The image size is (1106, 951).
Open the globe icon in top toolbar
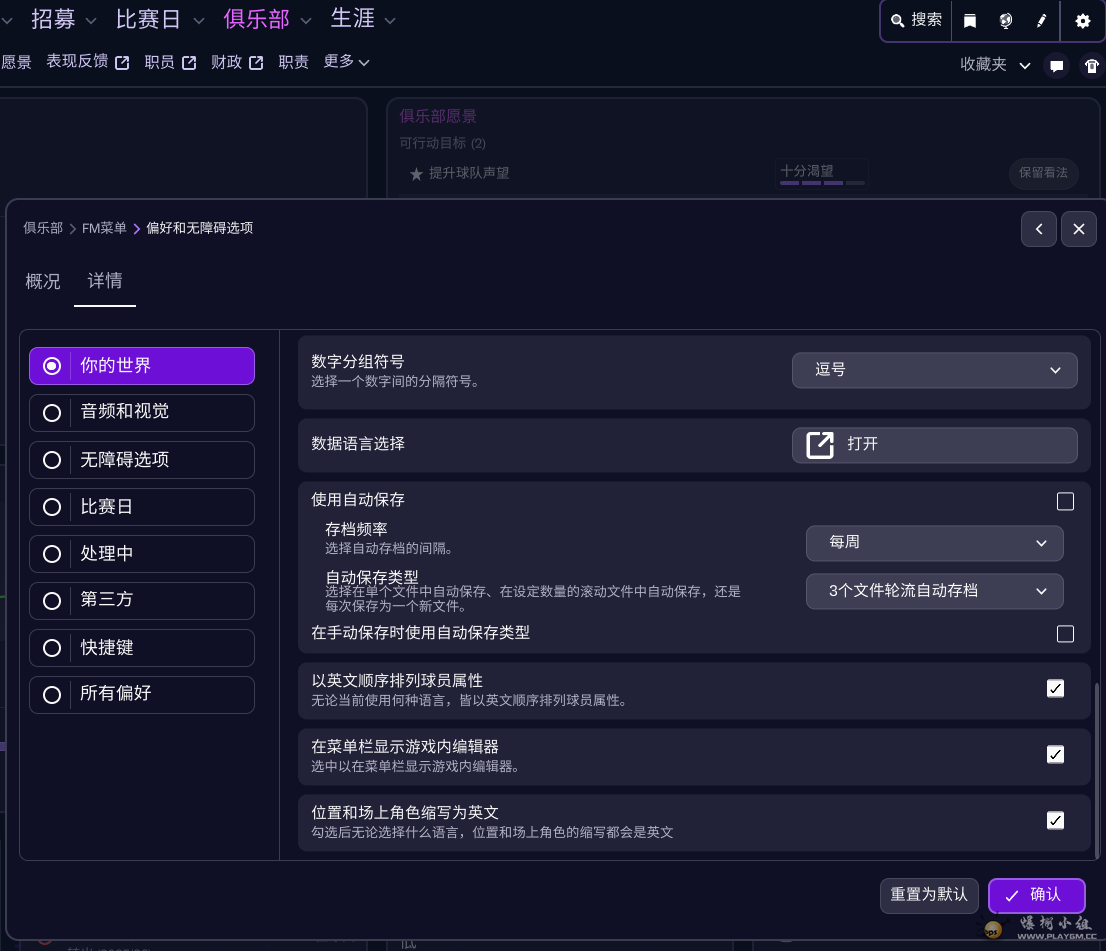[1005, 21]
